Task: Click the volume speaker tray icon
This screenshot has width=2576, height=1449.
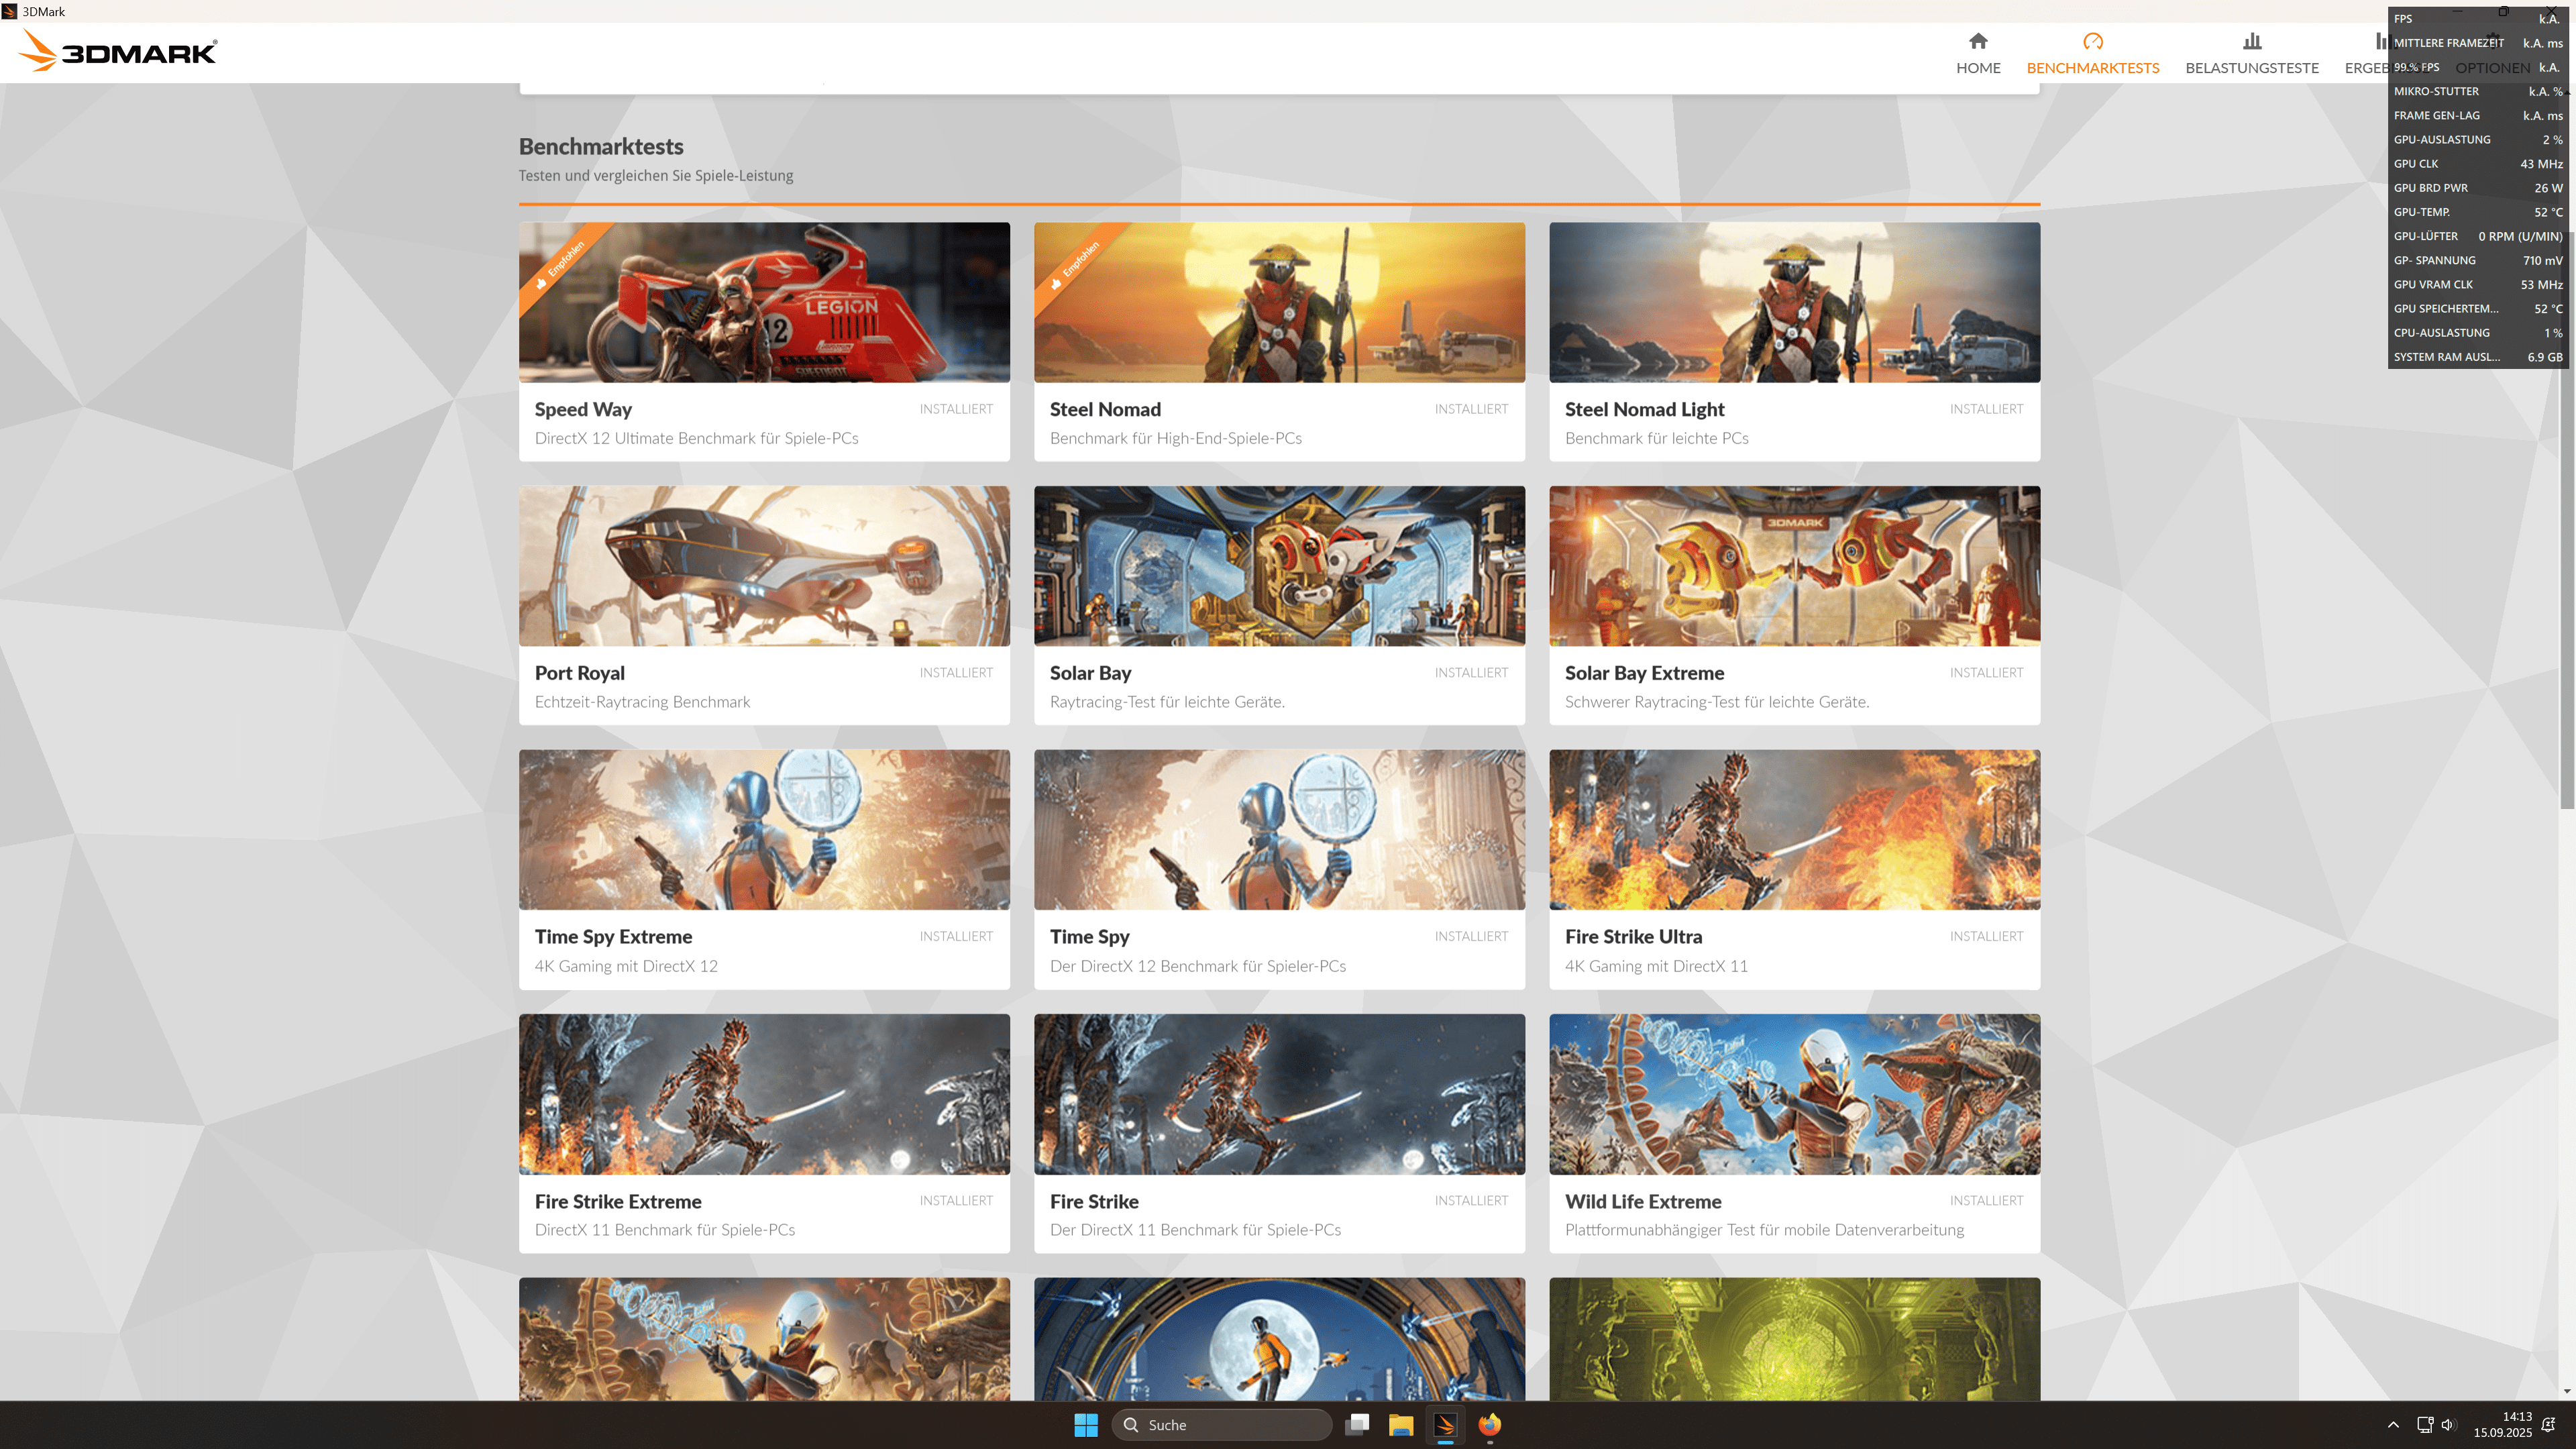Action: [2448, 1424]
